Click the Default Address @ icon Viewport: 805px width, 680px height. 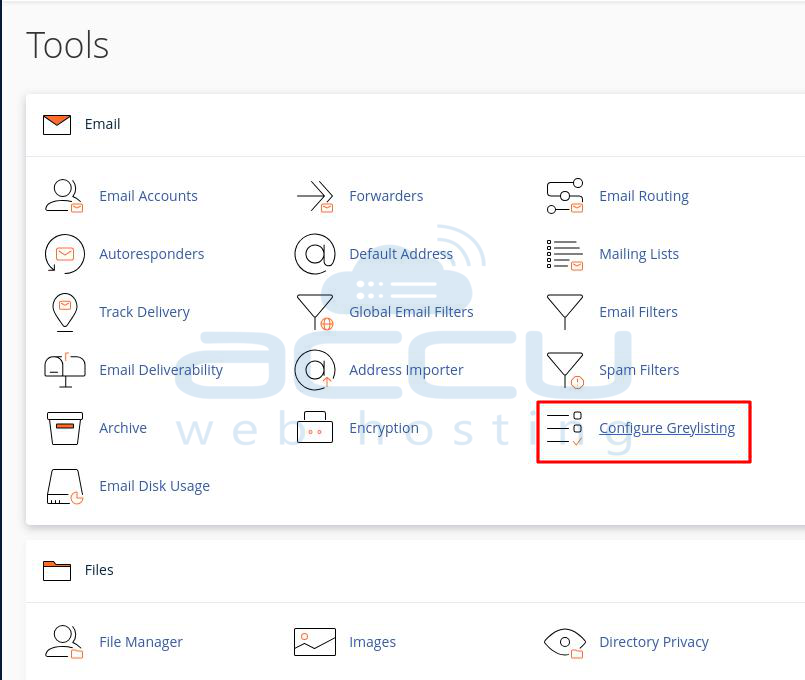(x=315, y=254)
